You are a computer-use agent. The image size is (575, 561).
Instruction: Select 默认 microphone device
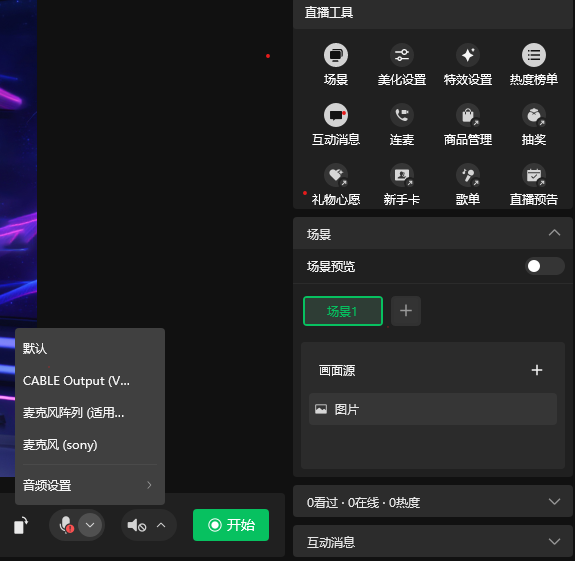coord(90,348)
